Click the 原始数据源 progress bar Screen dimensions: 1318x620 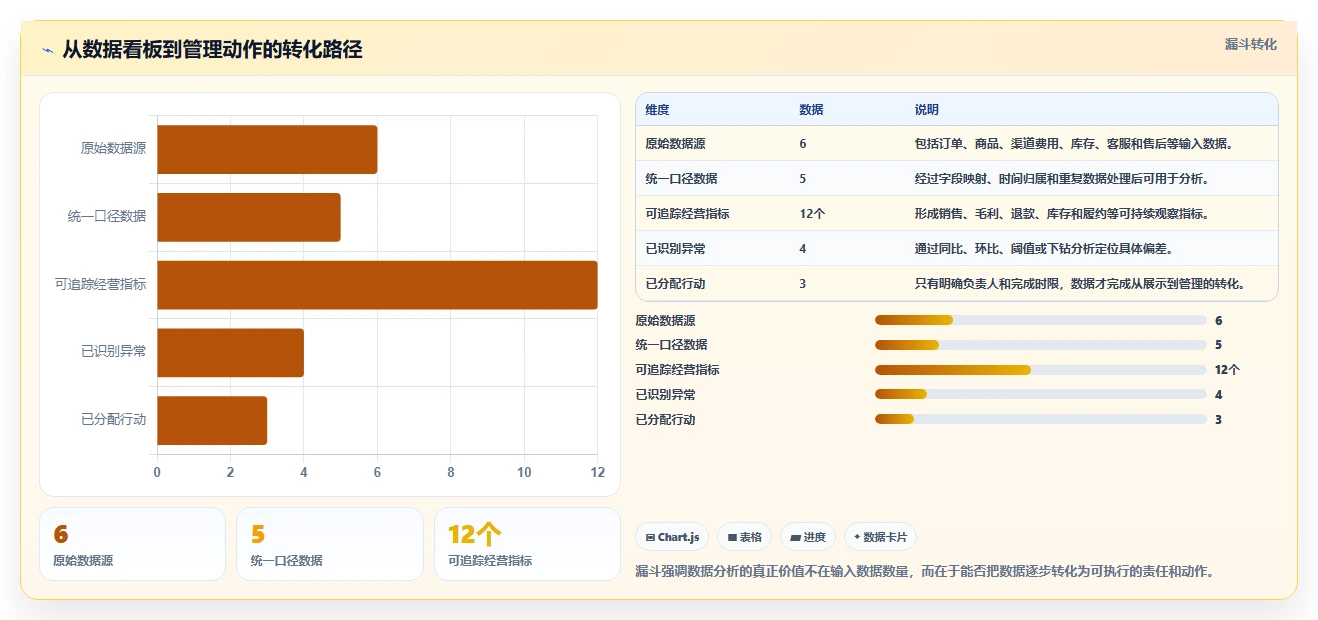pyautogui.click(x=1041, y=320)
